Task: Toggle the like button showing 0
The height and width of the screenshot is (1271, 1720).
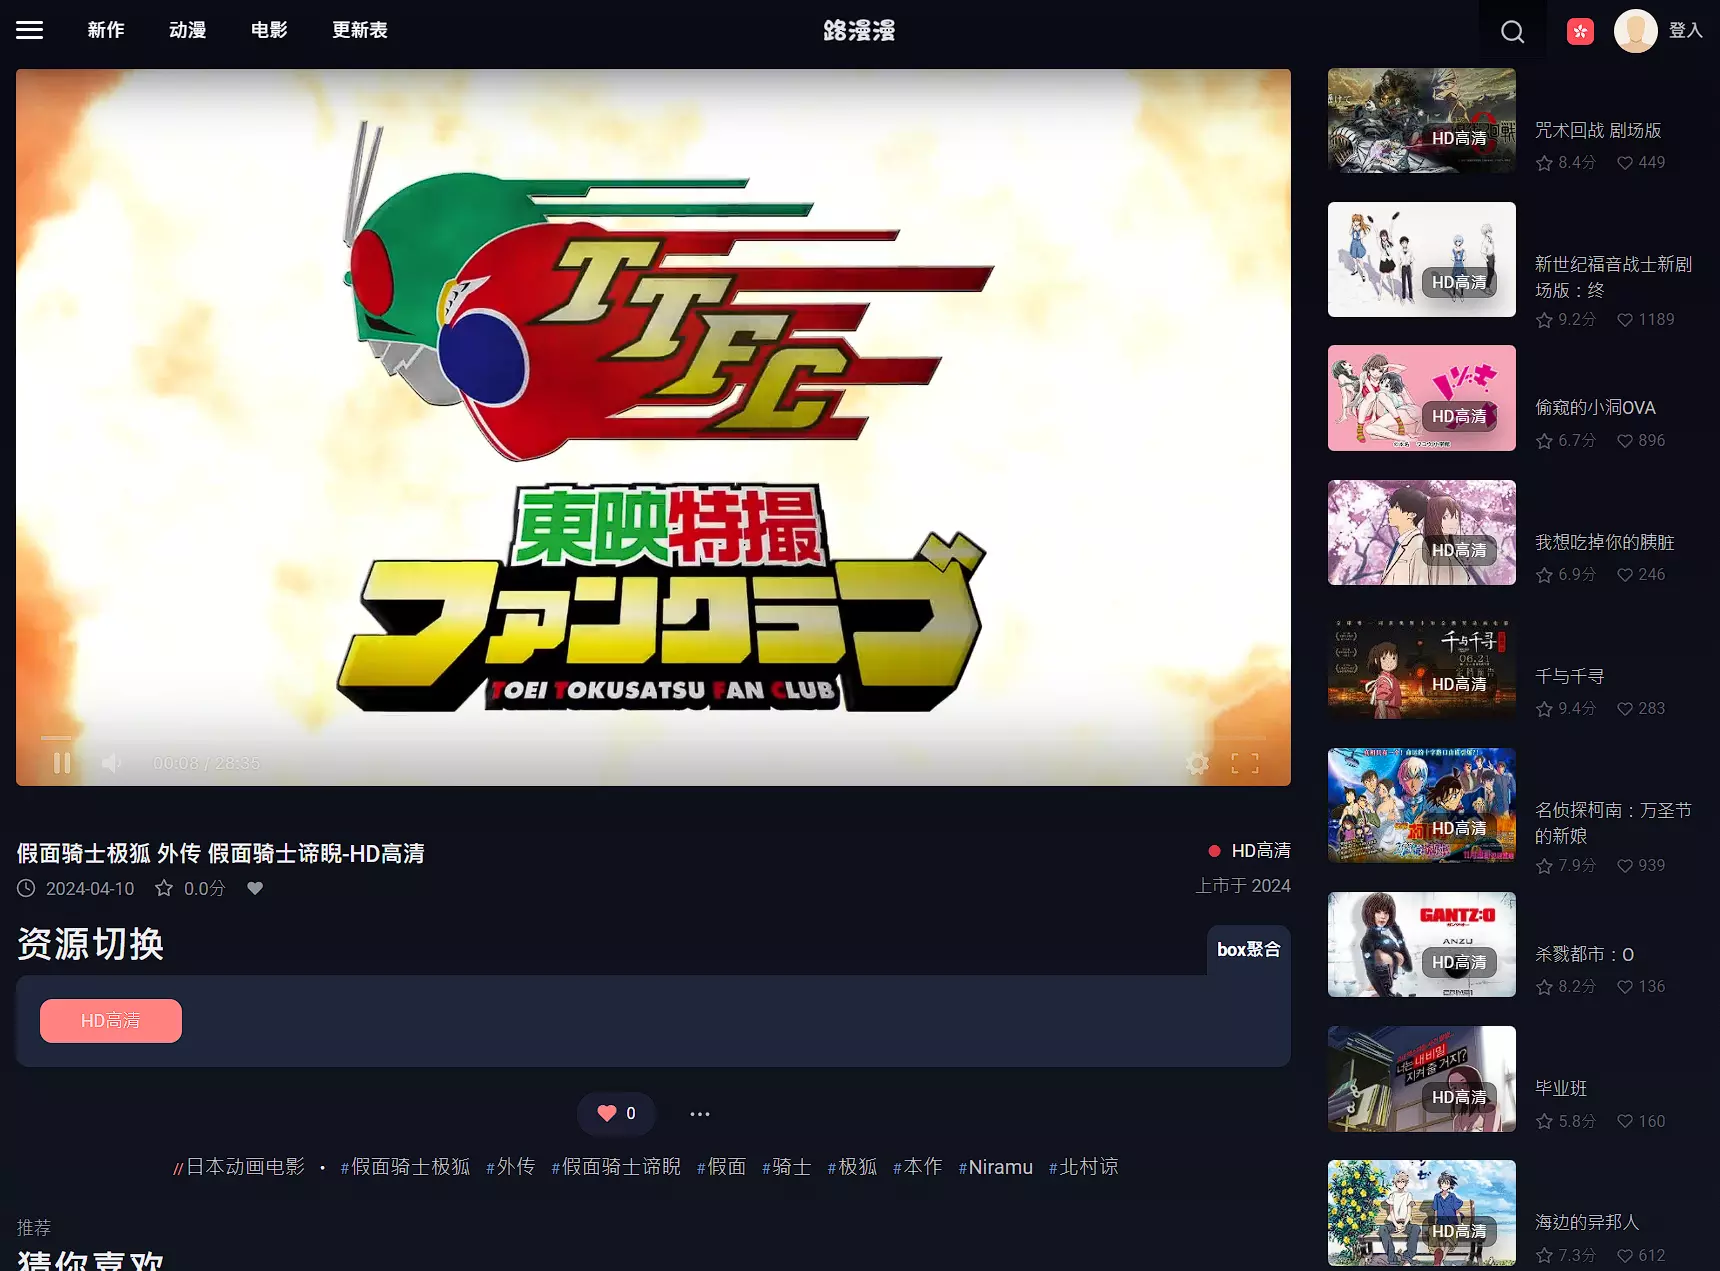Action: click(616, 1113)
